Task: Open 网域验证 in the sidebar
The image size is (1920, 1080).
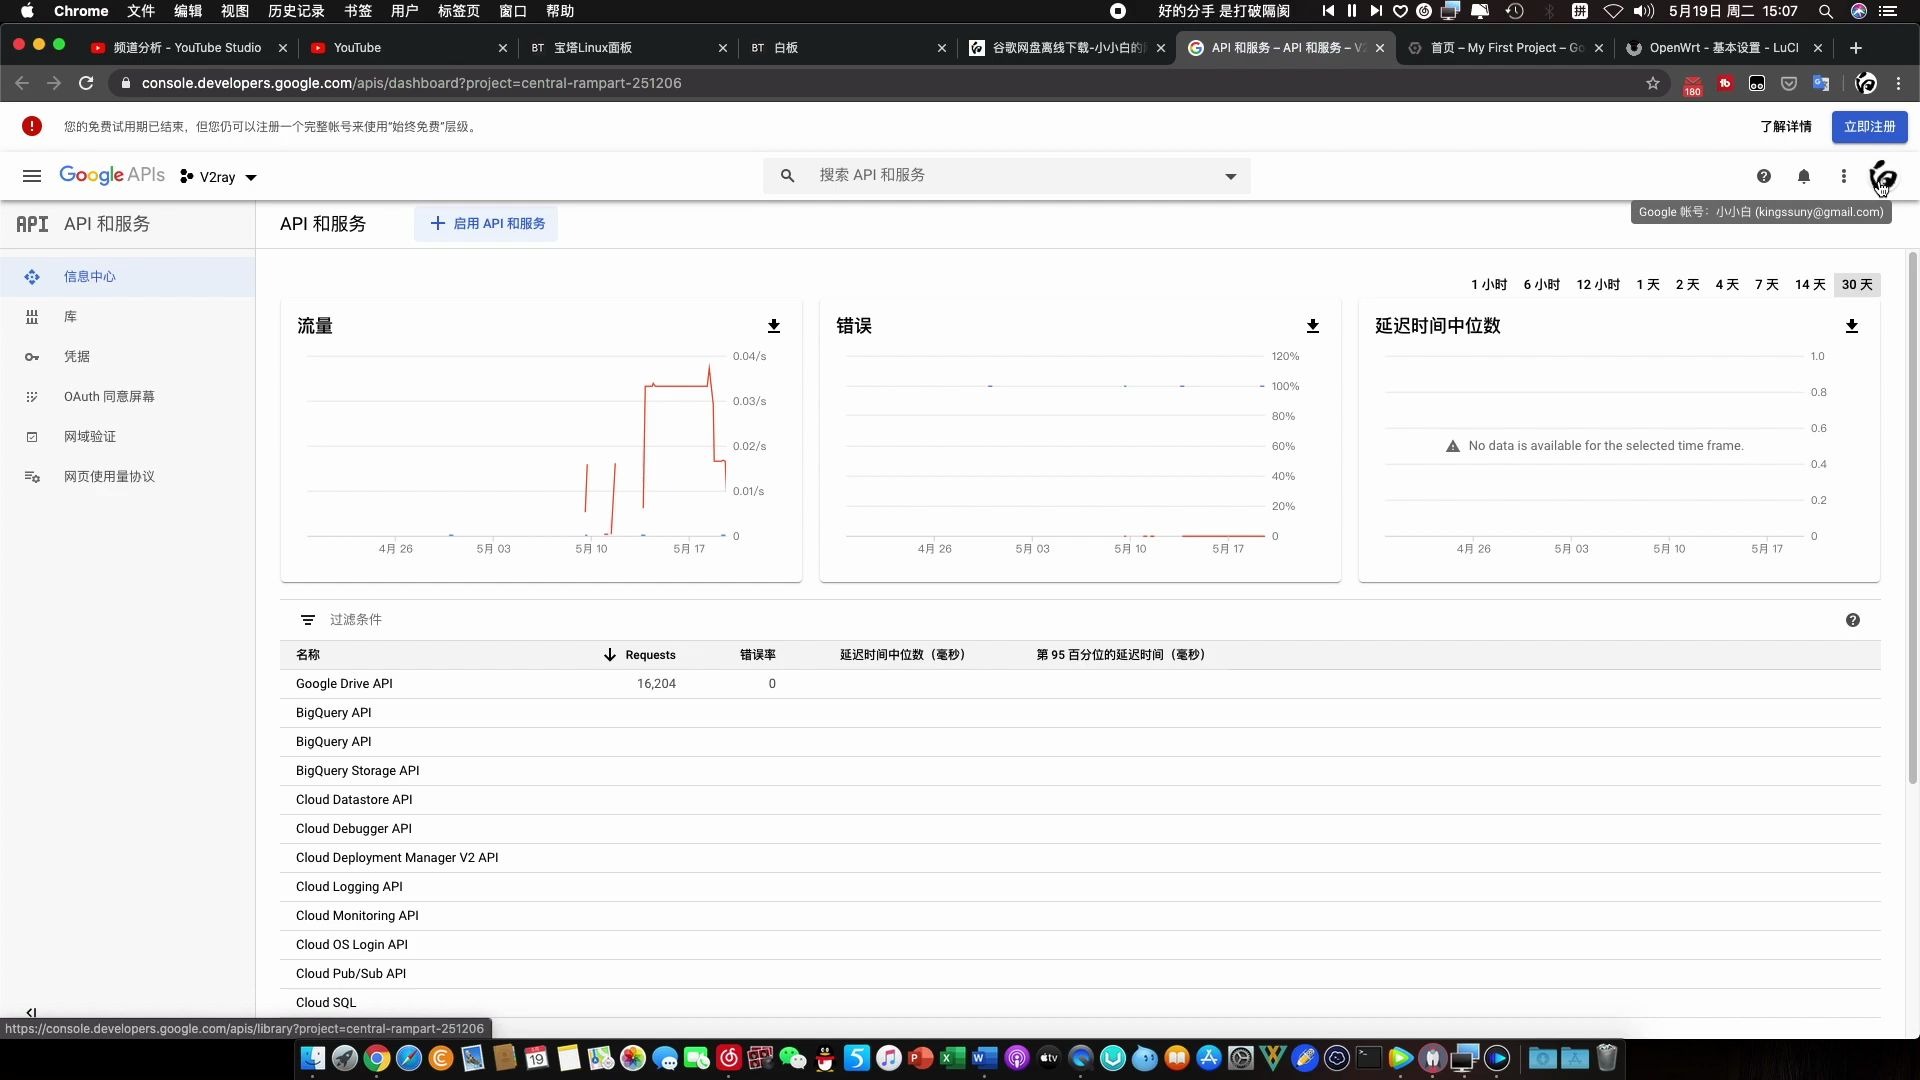Action: 128,436
